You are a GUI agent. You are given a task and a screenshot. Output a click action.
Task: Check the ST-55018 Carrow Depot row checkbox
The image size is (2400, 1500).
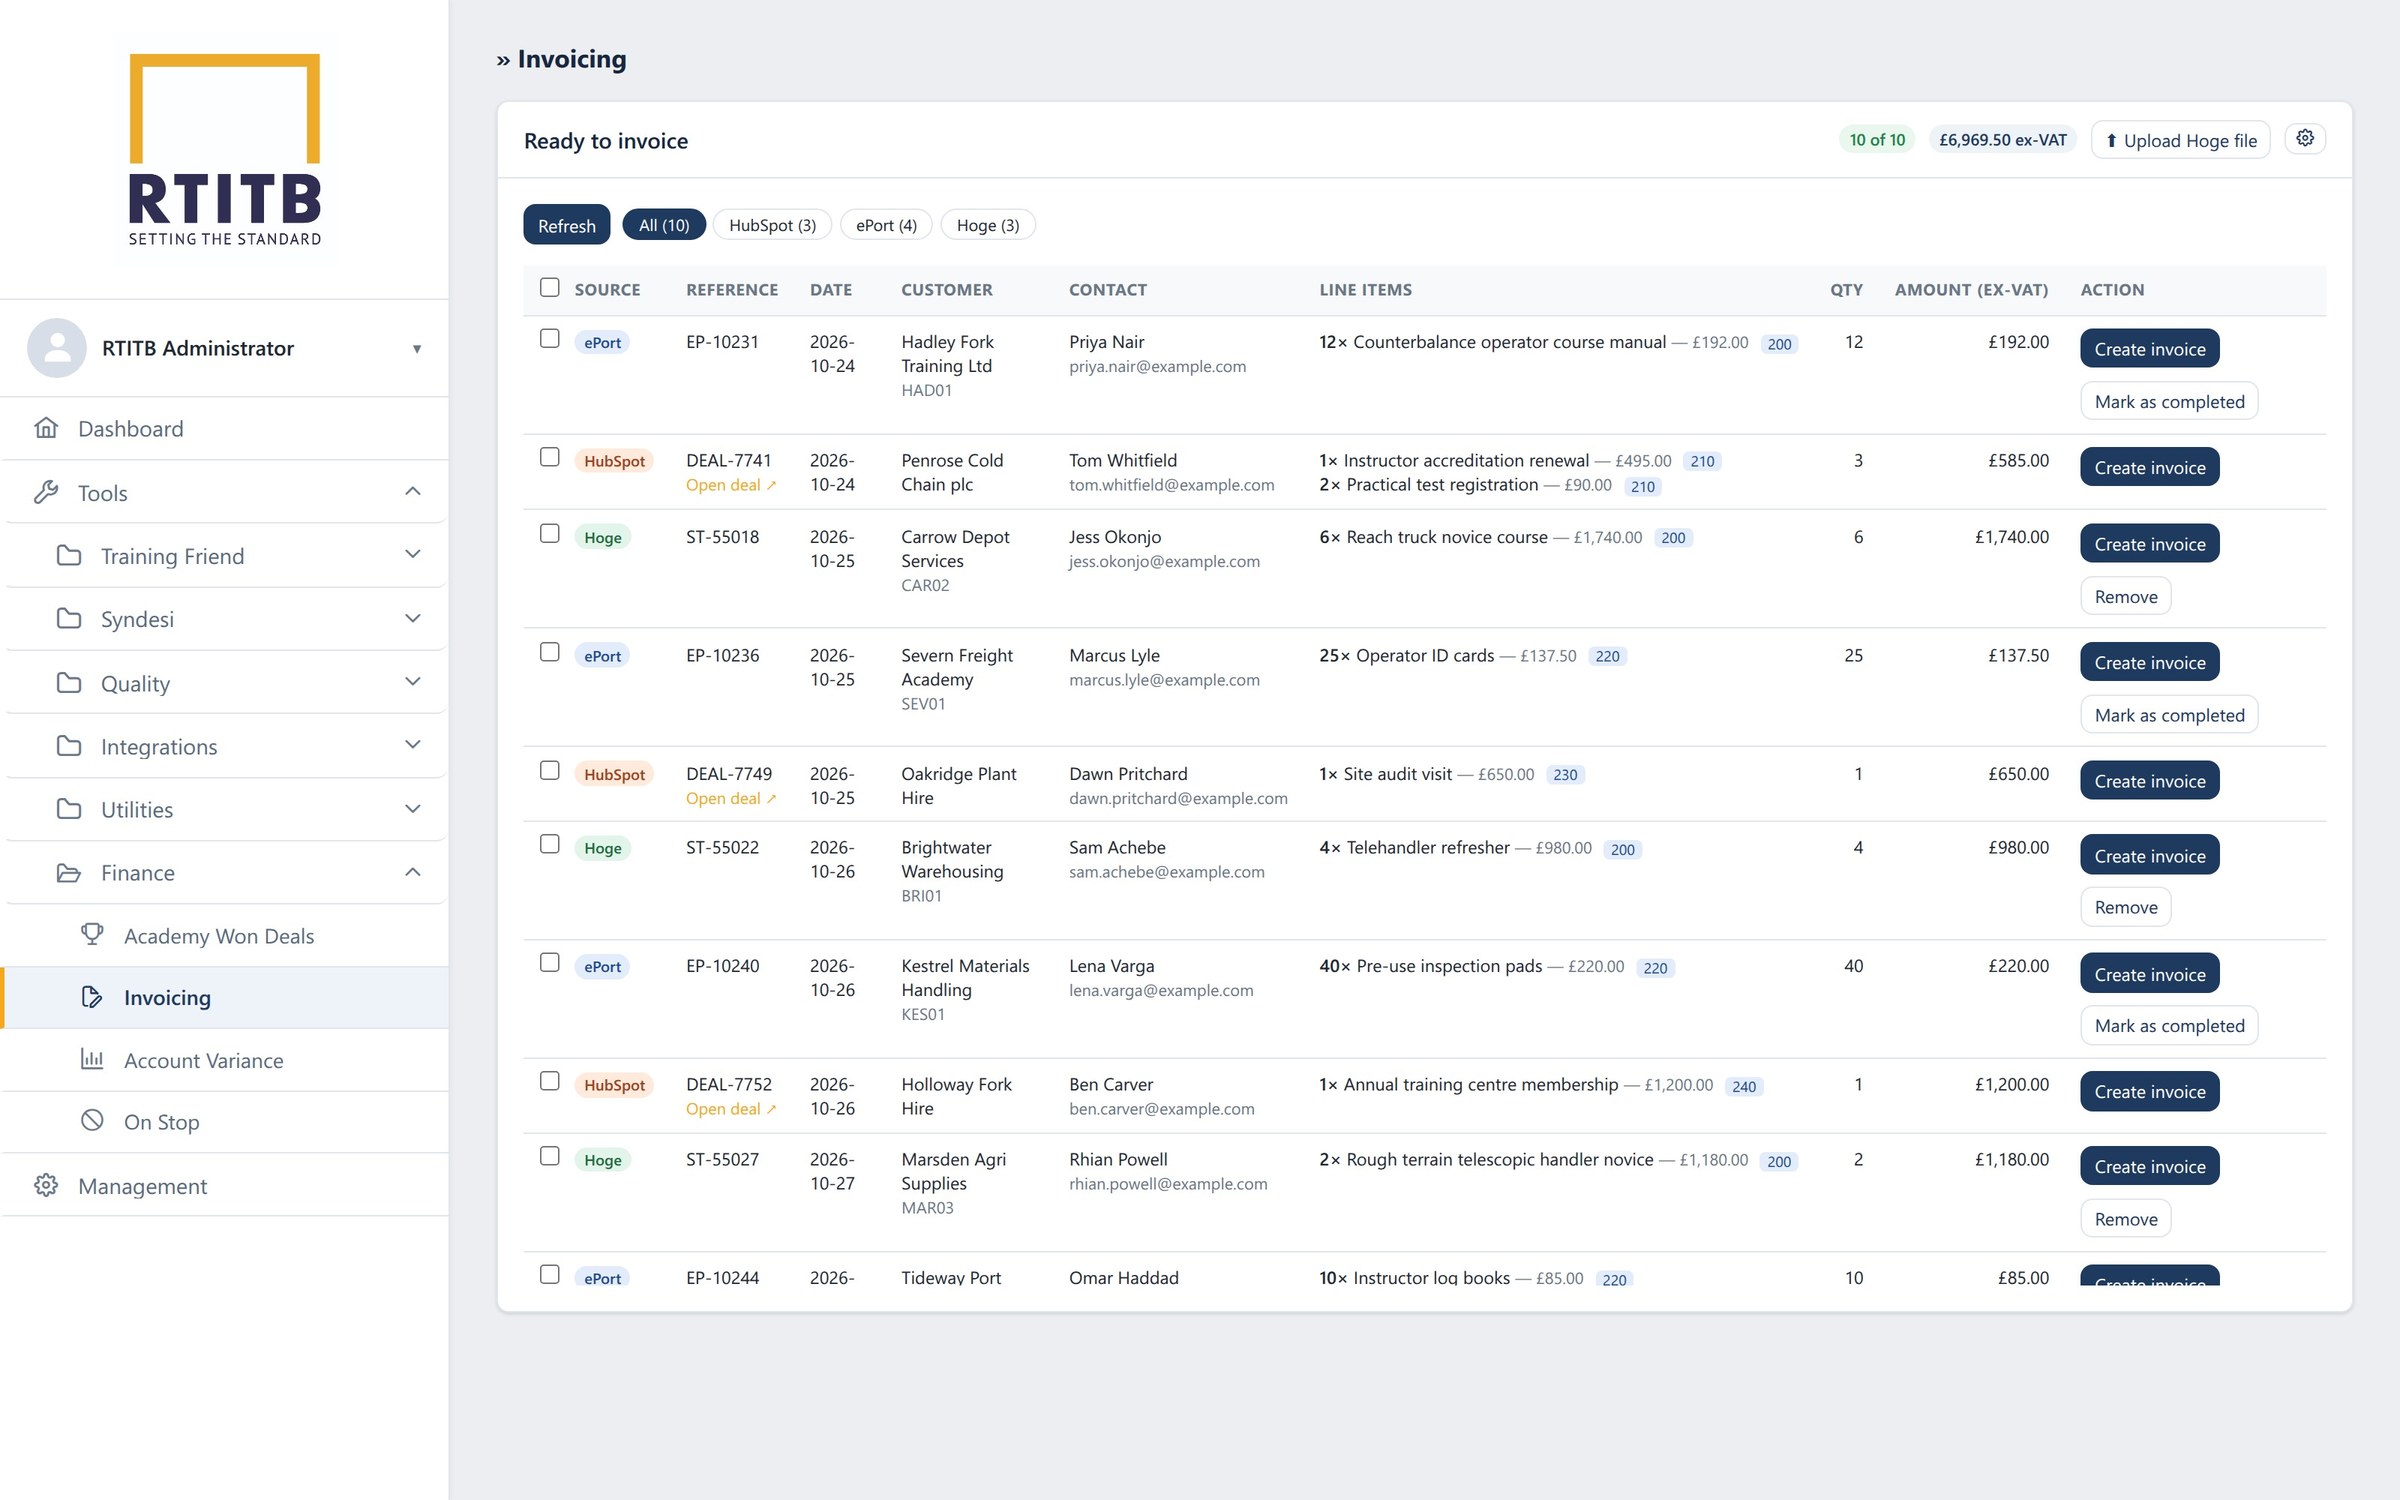tap(549, 534)
